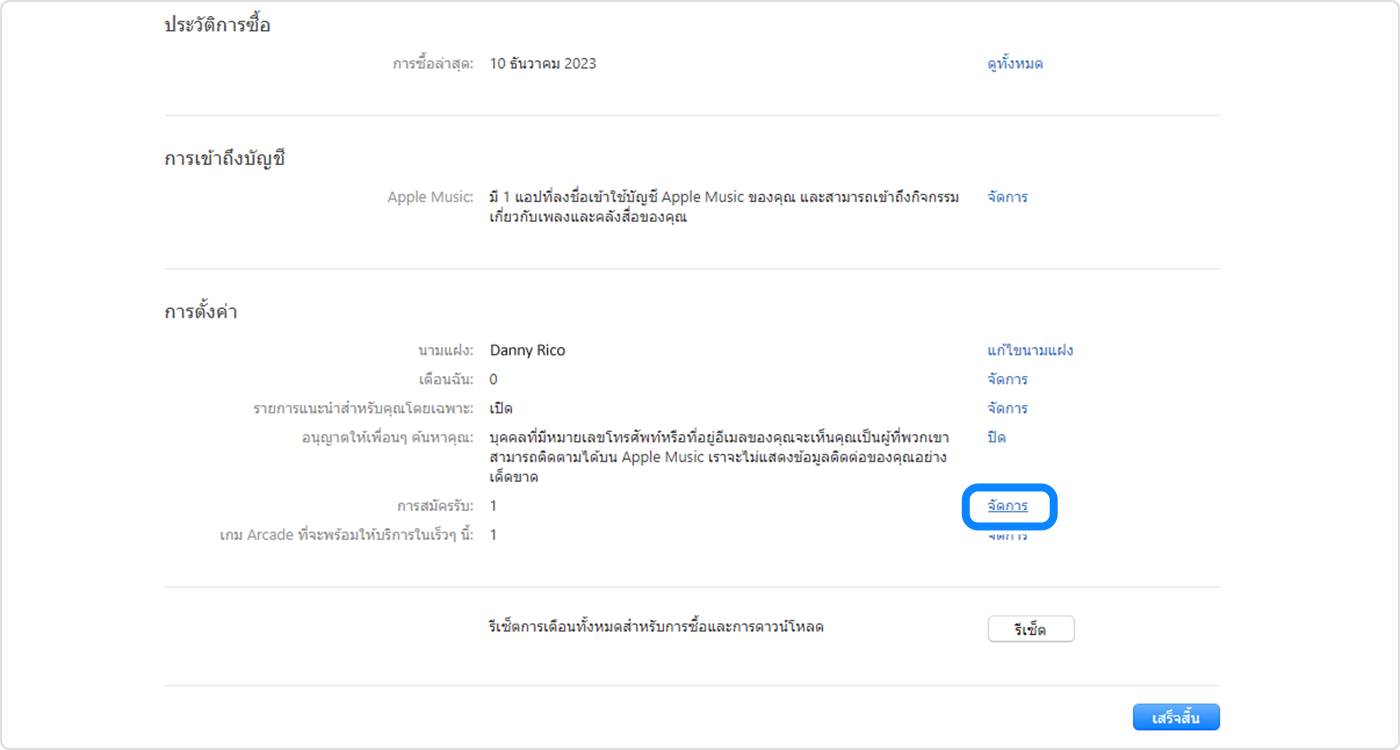The width and height of the screenshot is (1400, 750).
Task: Click the value เปิด beside รายการแนะนำสำหรับคุณโดยเฉพาะ
Action: pyautogui.click(x=502, y=409)
